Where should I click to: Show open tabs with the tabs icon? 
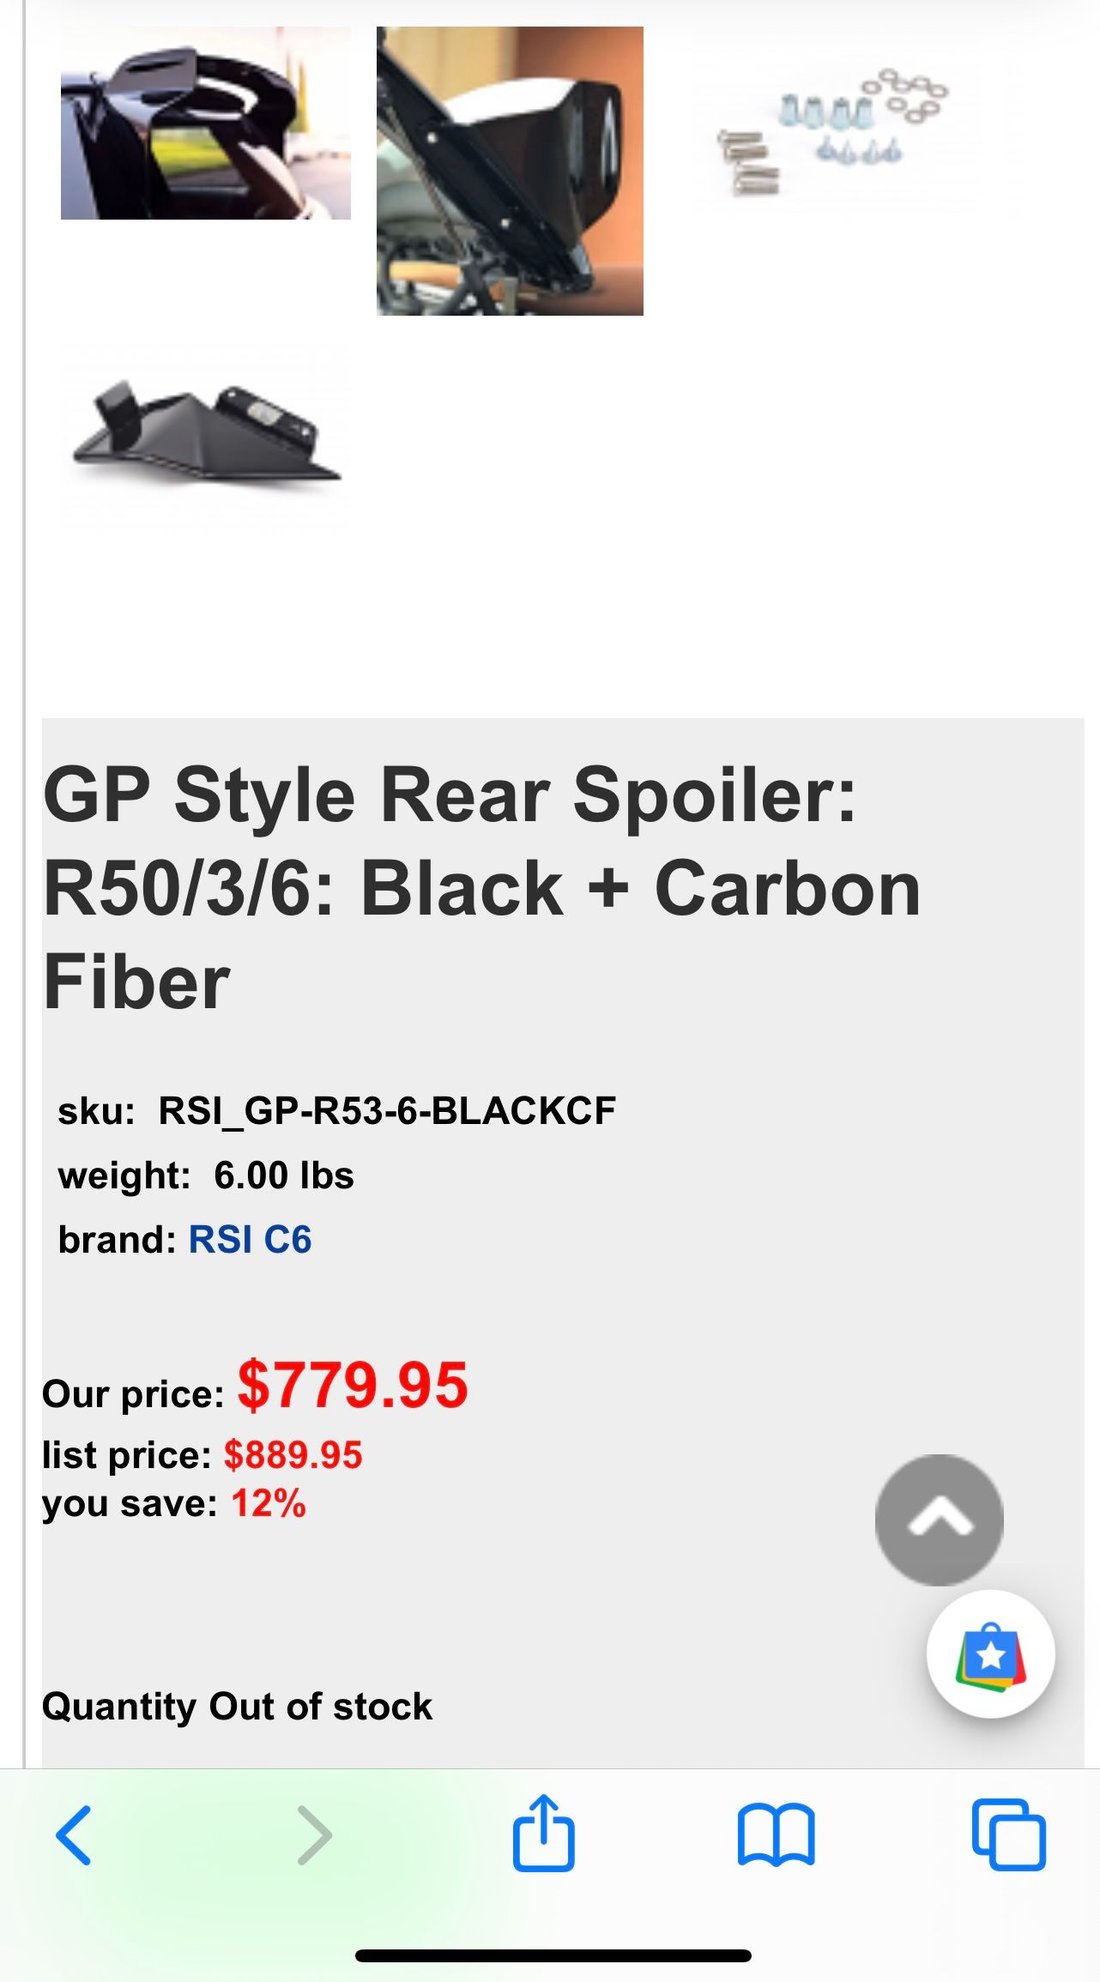(x=1008, y=1835)
